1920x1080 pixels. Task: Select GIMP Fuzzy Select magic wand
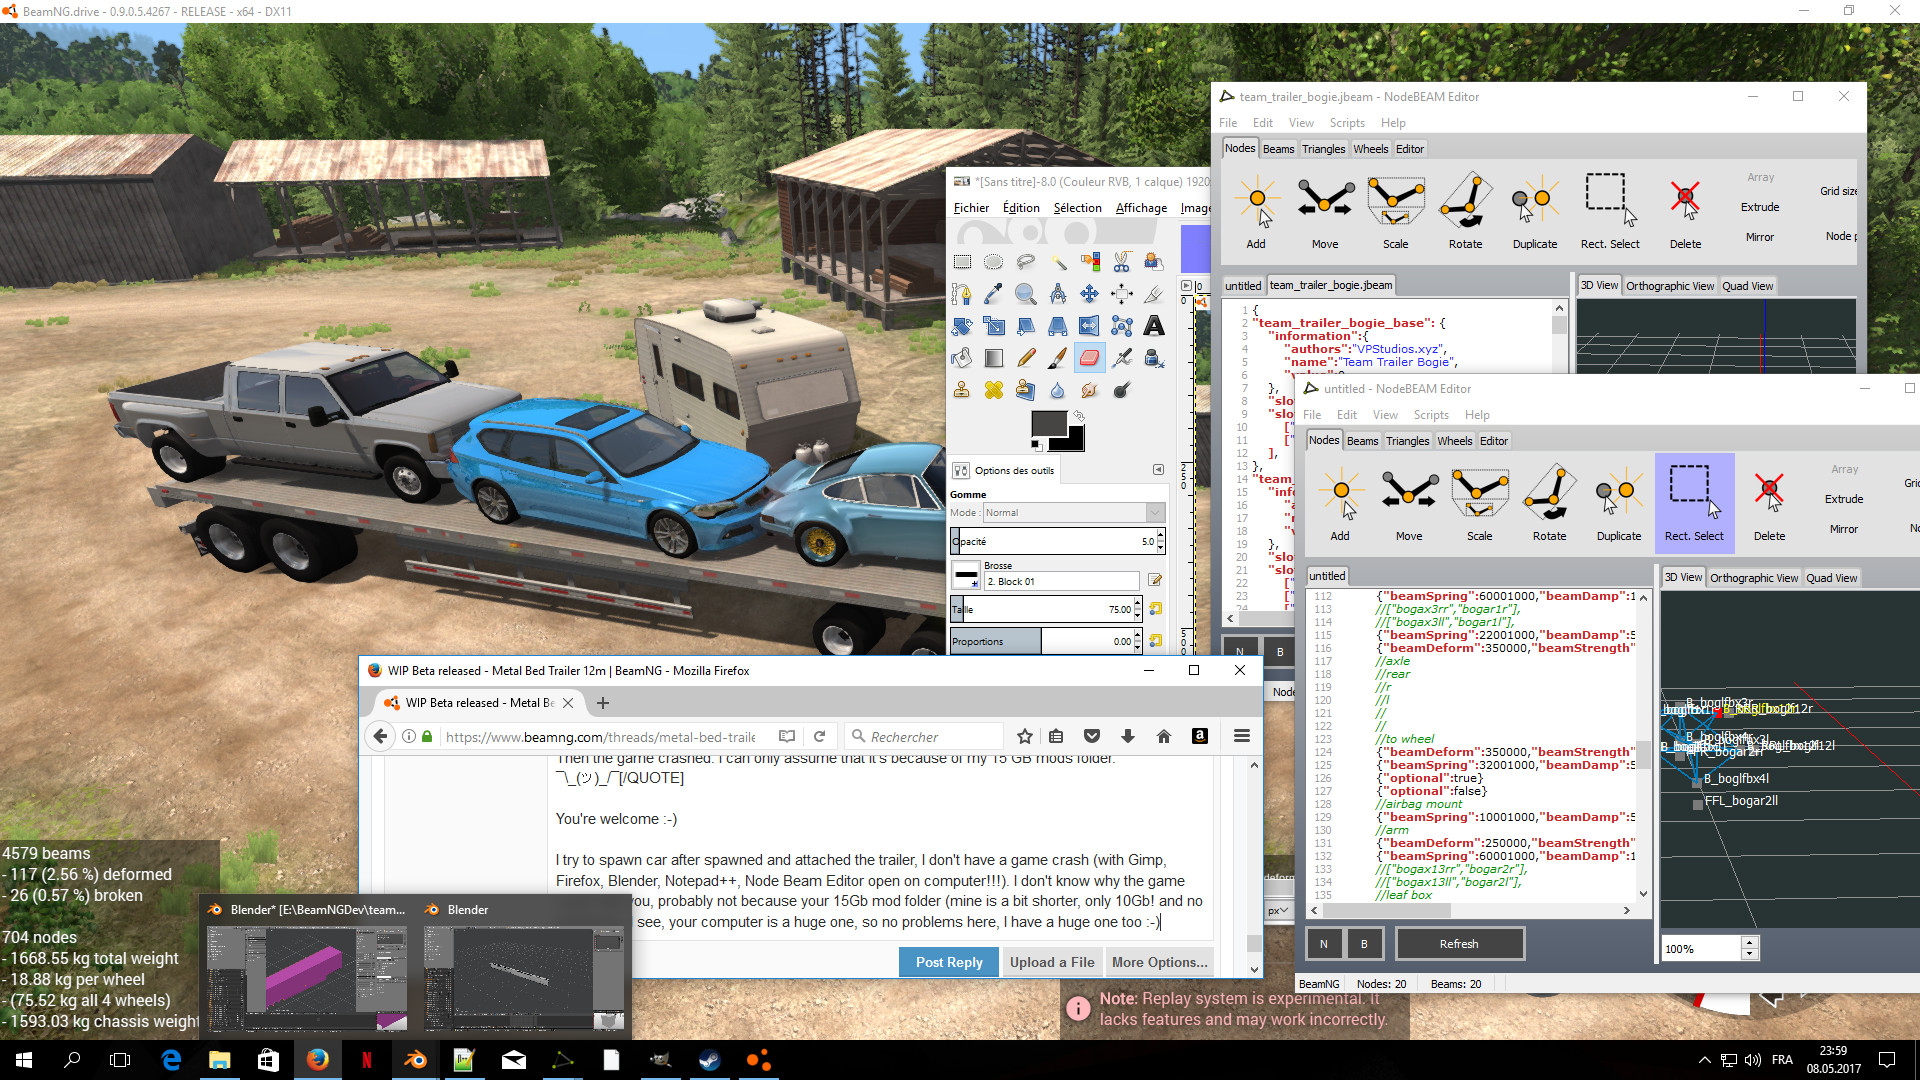click(1058, 262)
